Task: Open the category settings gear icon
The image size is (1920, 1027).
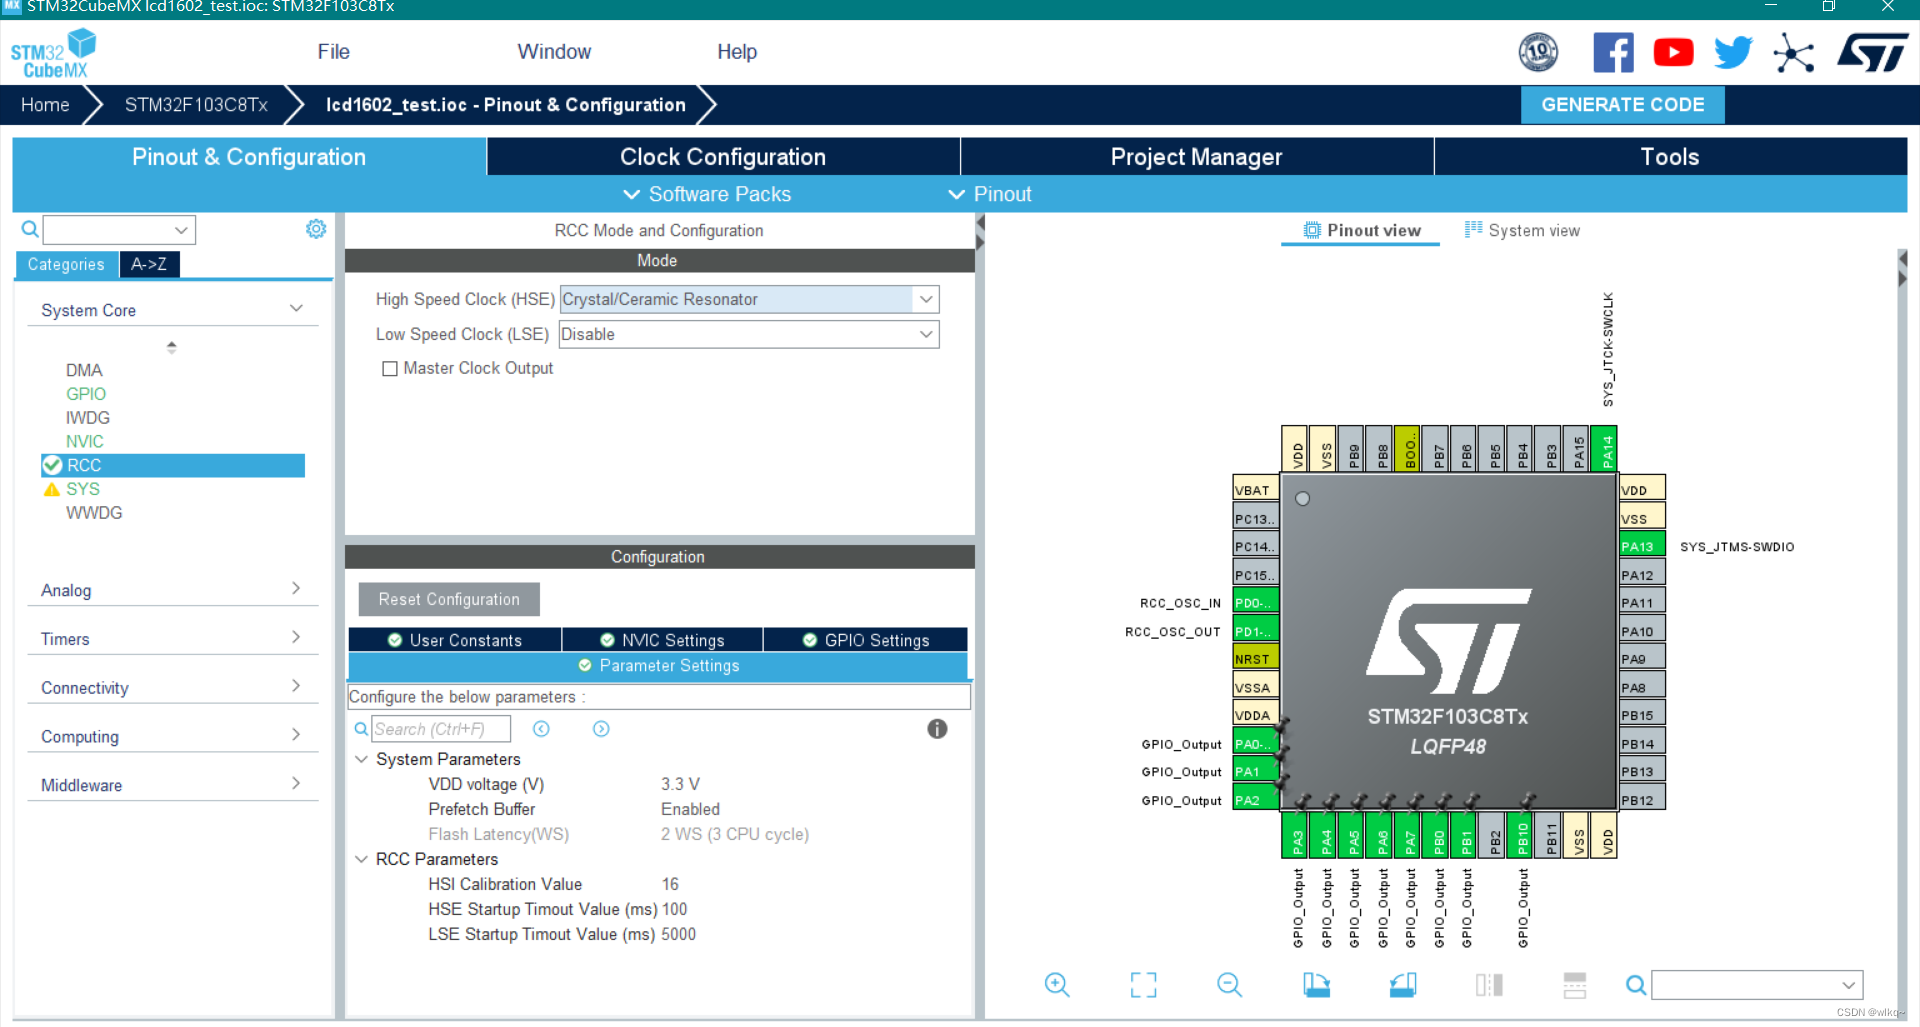Action: (316, 229)
